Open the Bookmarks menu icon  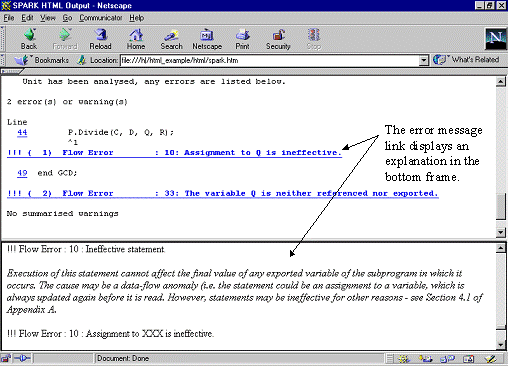(22, 60)
